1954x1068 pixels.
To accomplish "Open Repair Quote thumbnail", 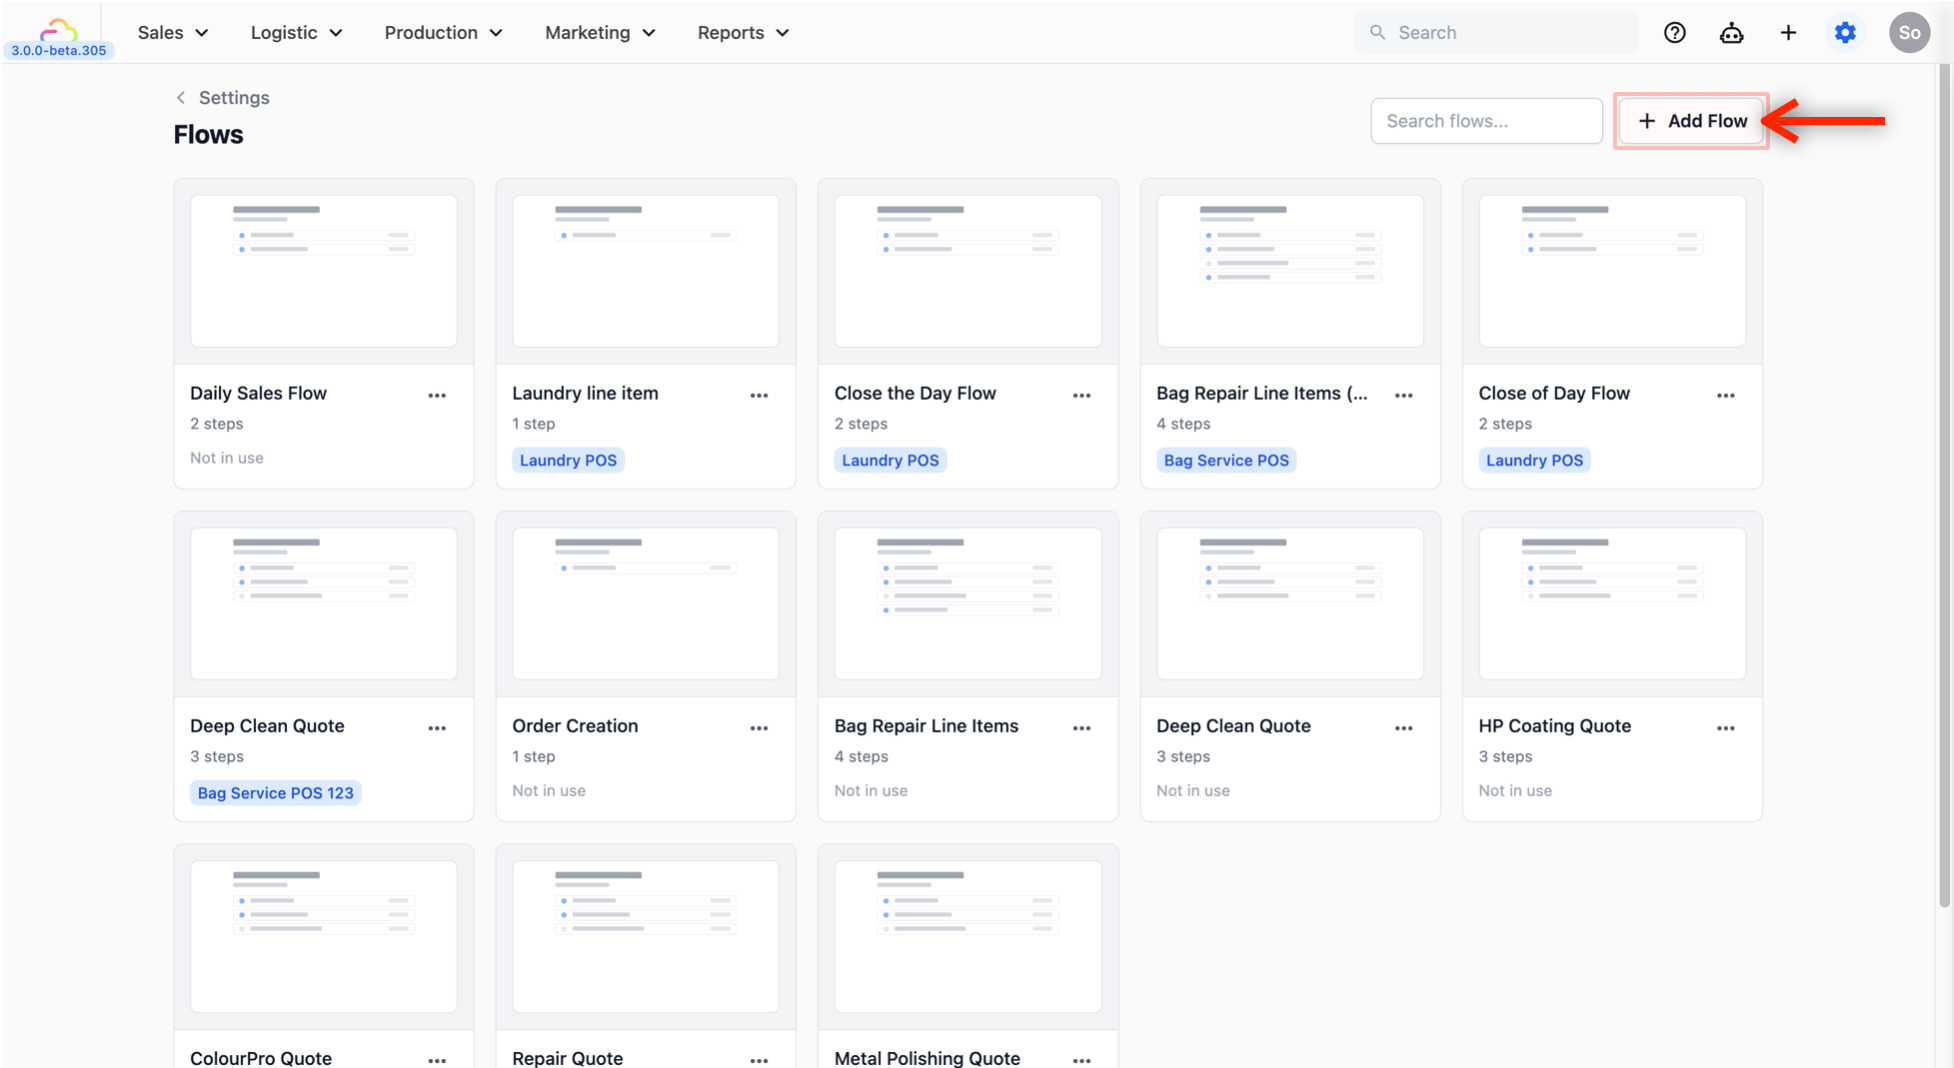I will (646, 937).
